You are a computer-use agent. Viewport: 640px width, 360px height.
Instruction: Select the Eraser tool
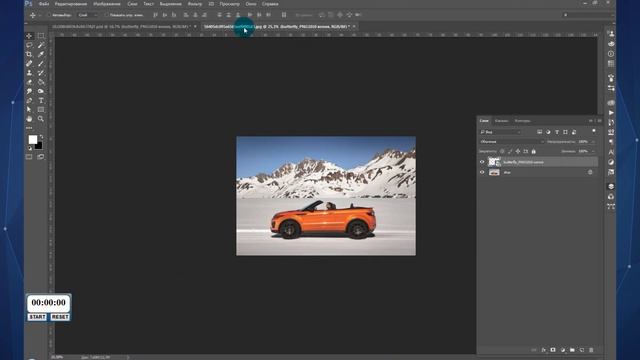click(x=29, y=82)
